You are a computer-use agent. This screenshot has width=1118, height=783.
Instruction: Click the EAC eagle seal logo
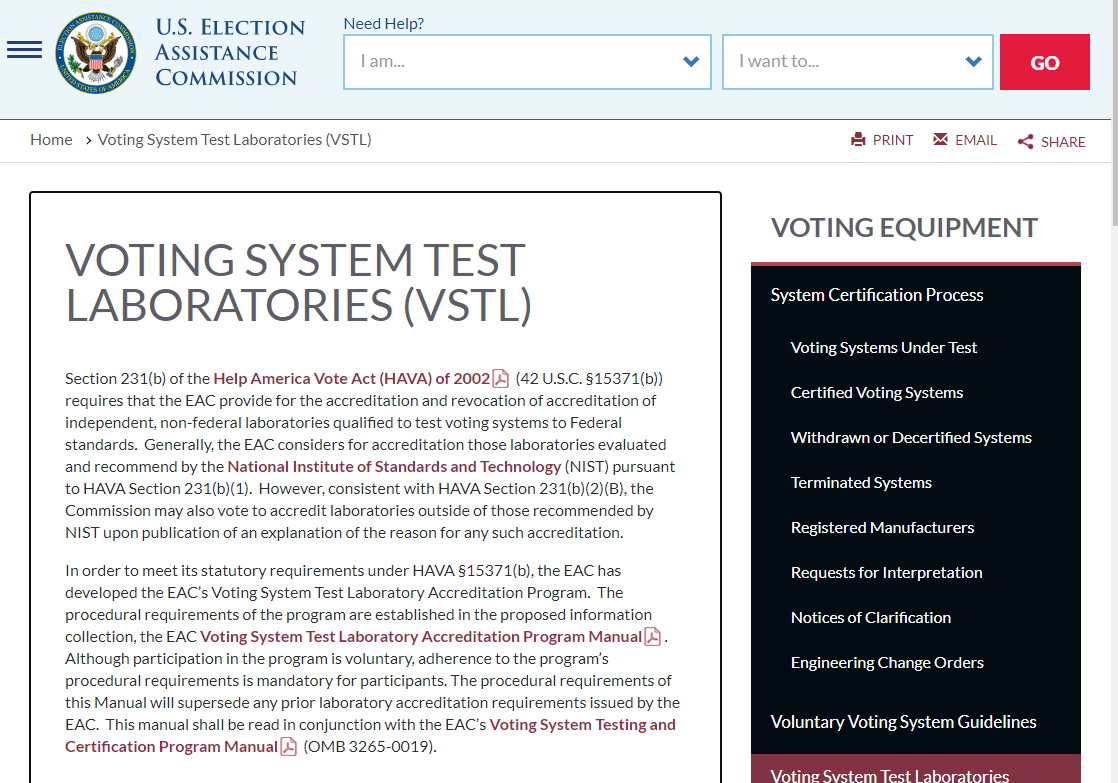tap(96, 53)
